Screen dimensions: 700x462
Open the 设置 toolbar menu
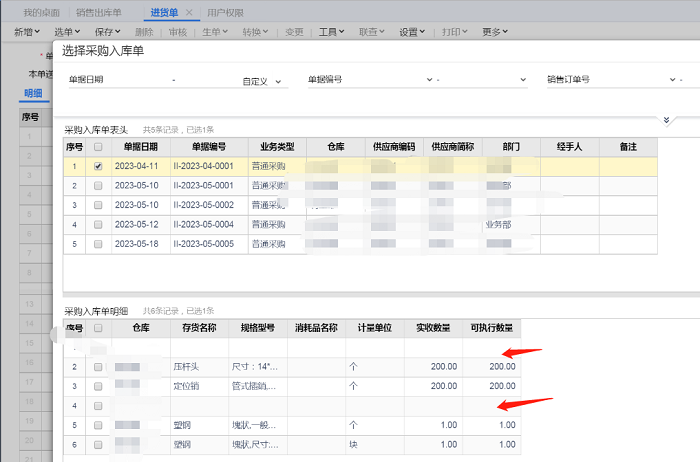(413, 32)
